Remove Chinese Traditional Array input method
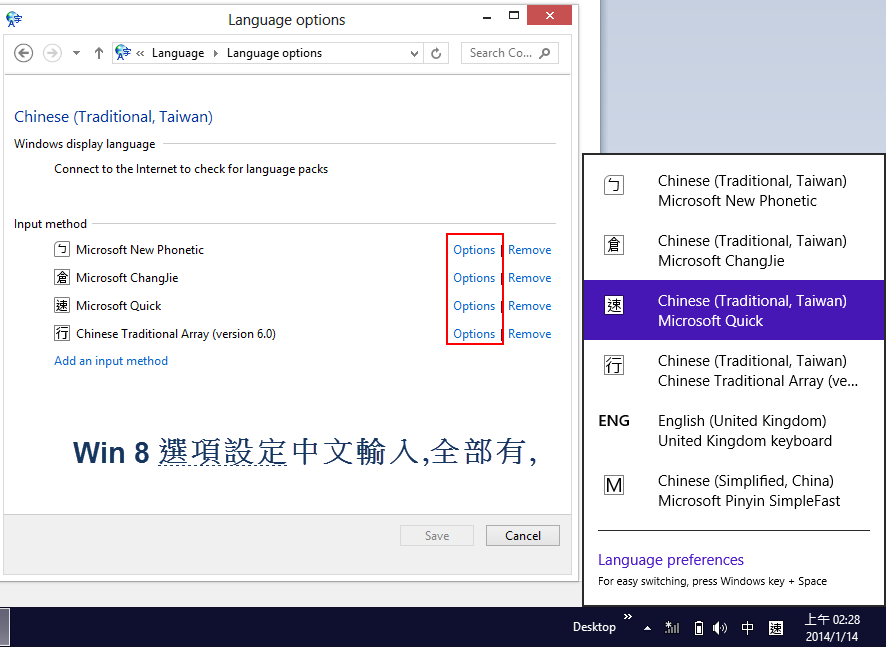Viewport: 886px width, 647px height. 529,334
